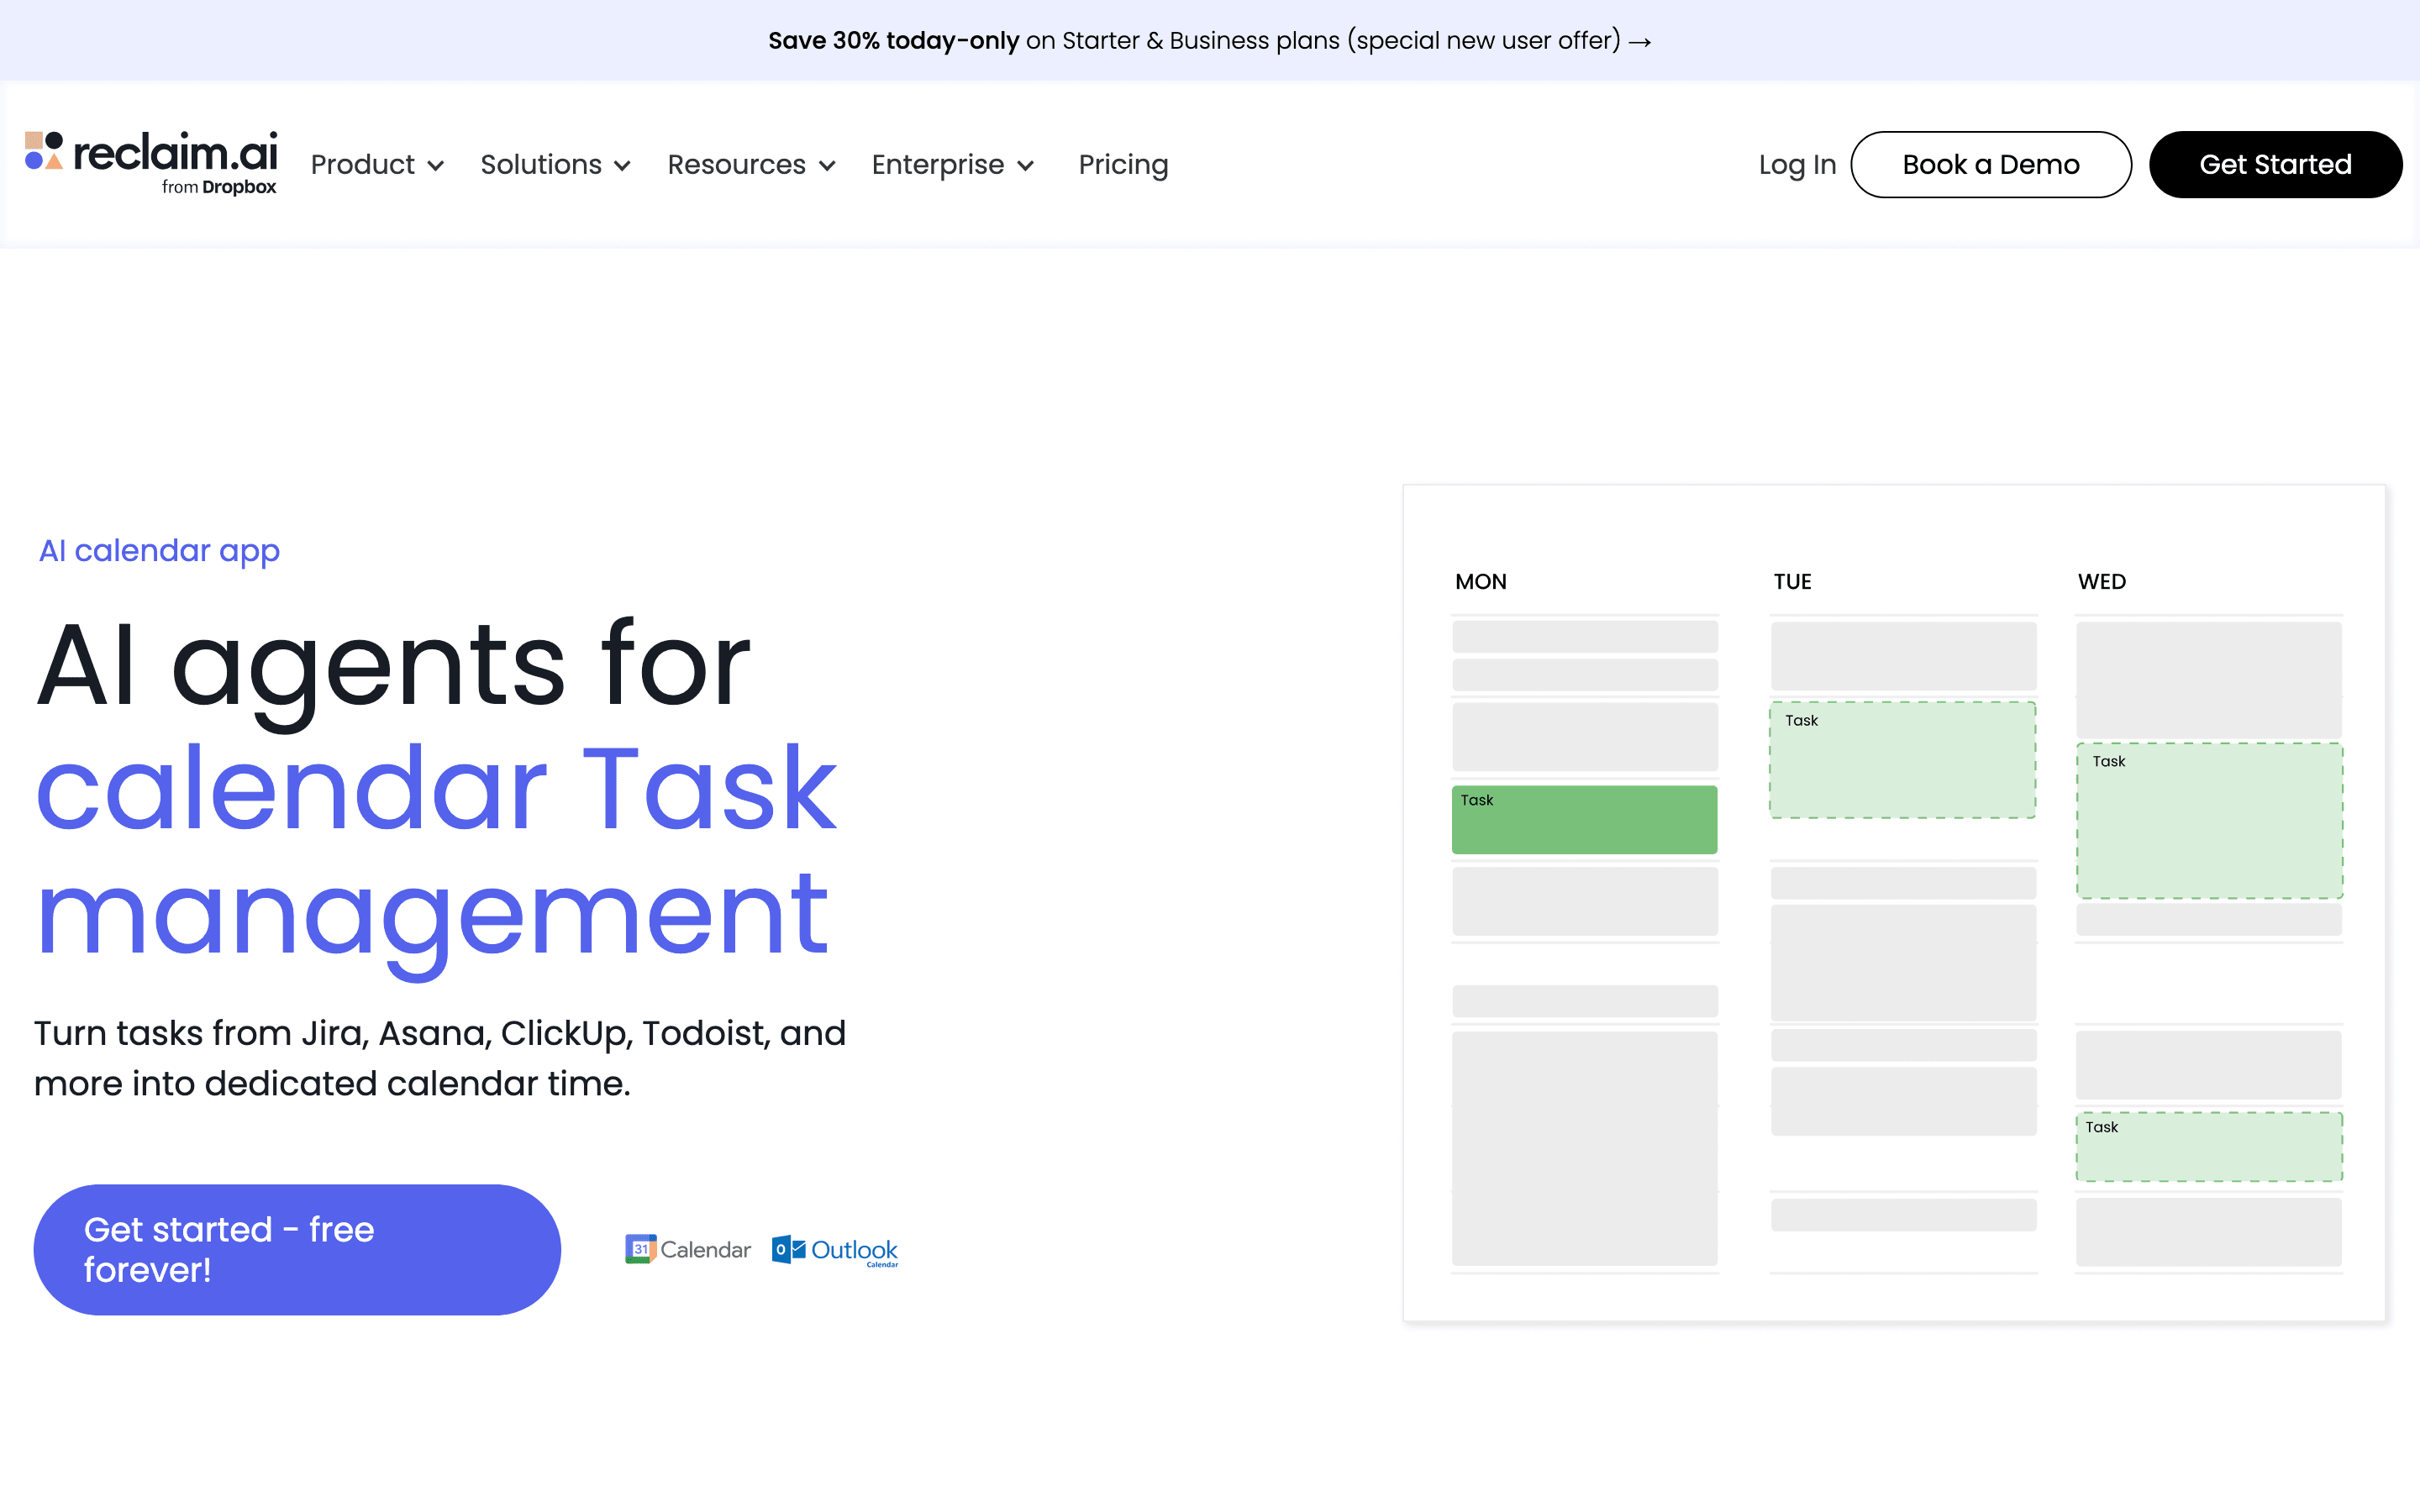Click the reclaim.ai logo
This screenshot has width=2420, height=1512.
(151, 163)
